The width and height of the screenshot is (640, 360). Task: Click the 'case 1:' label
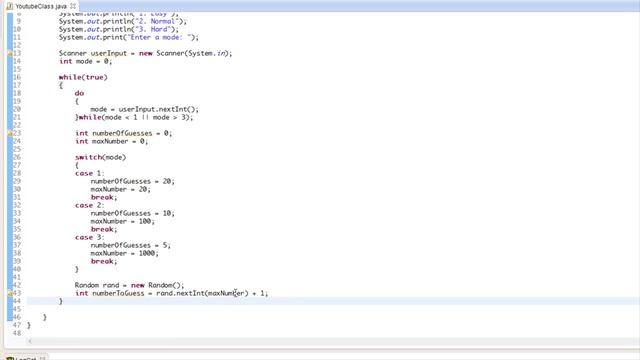89,173
